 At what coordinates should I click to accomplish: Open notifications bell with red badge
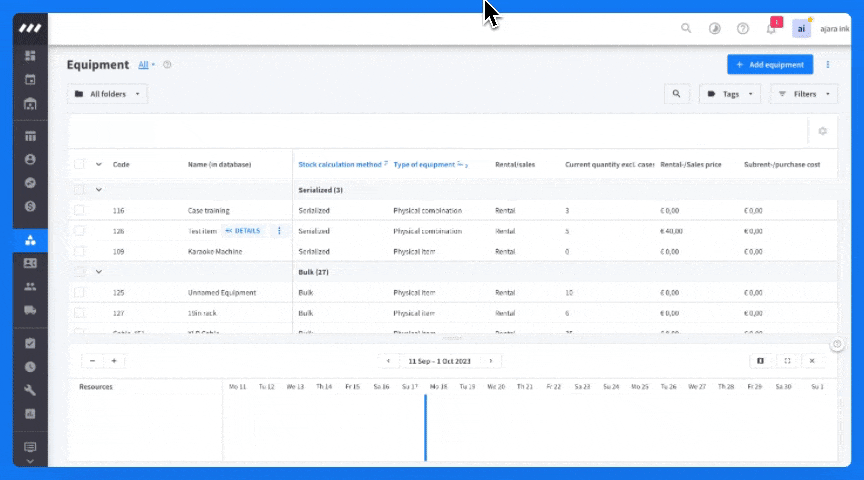[773, 26]
